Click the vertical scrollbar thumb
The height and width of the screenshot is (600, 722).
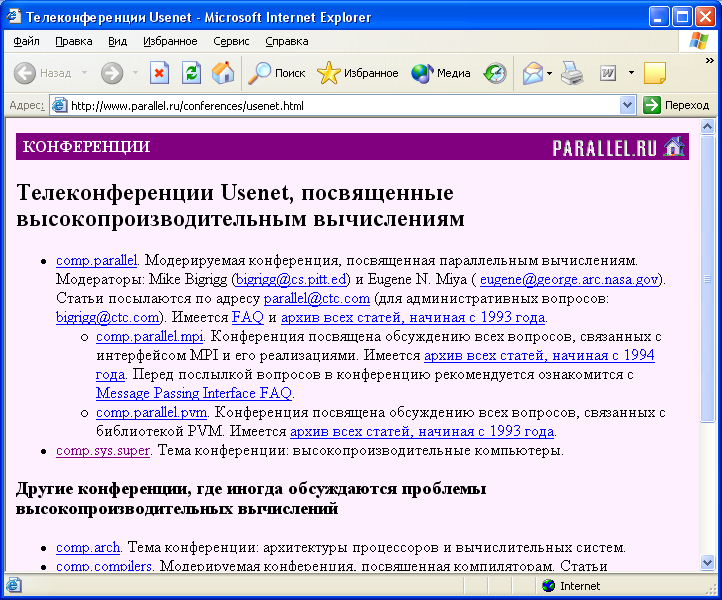point(707,278)
